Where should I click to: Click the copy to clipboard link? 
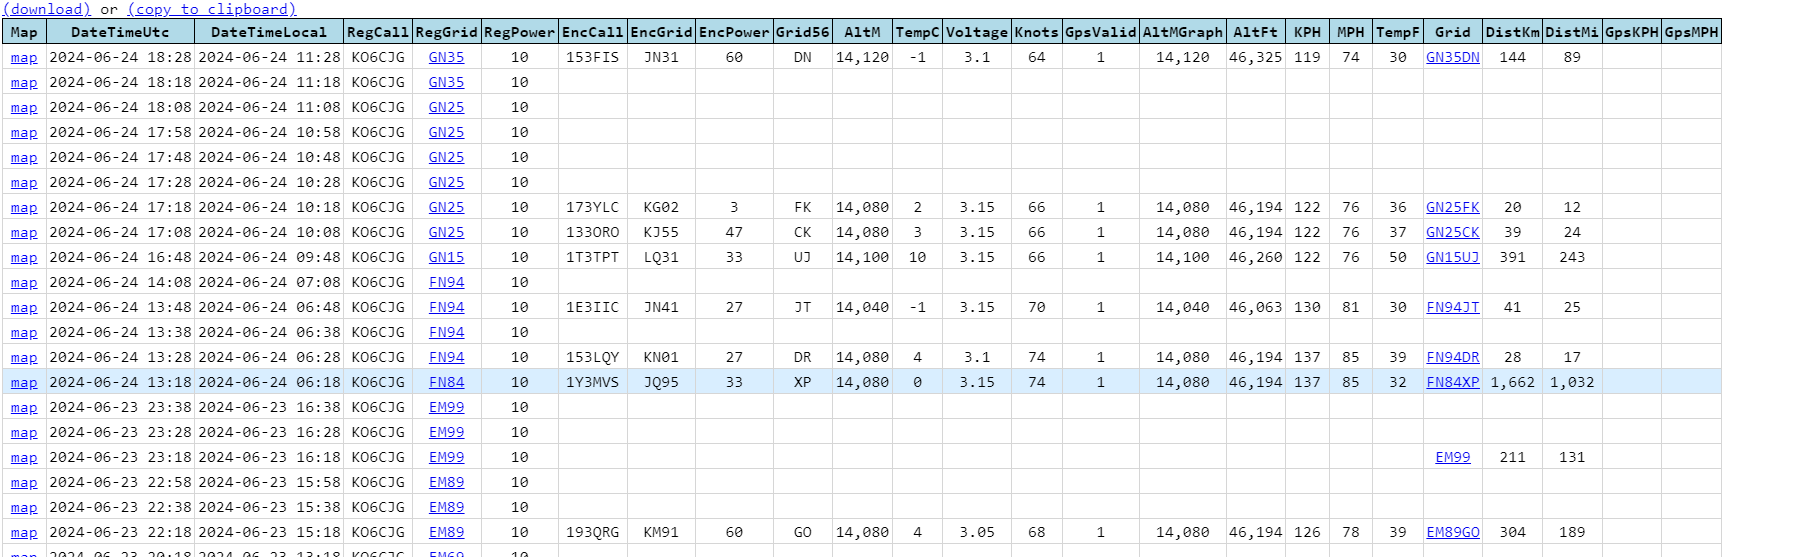pyautogui.click(x=212, y=9)
